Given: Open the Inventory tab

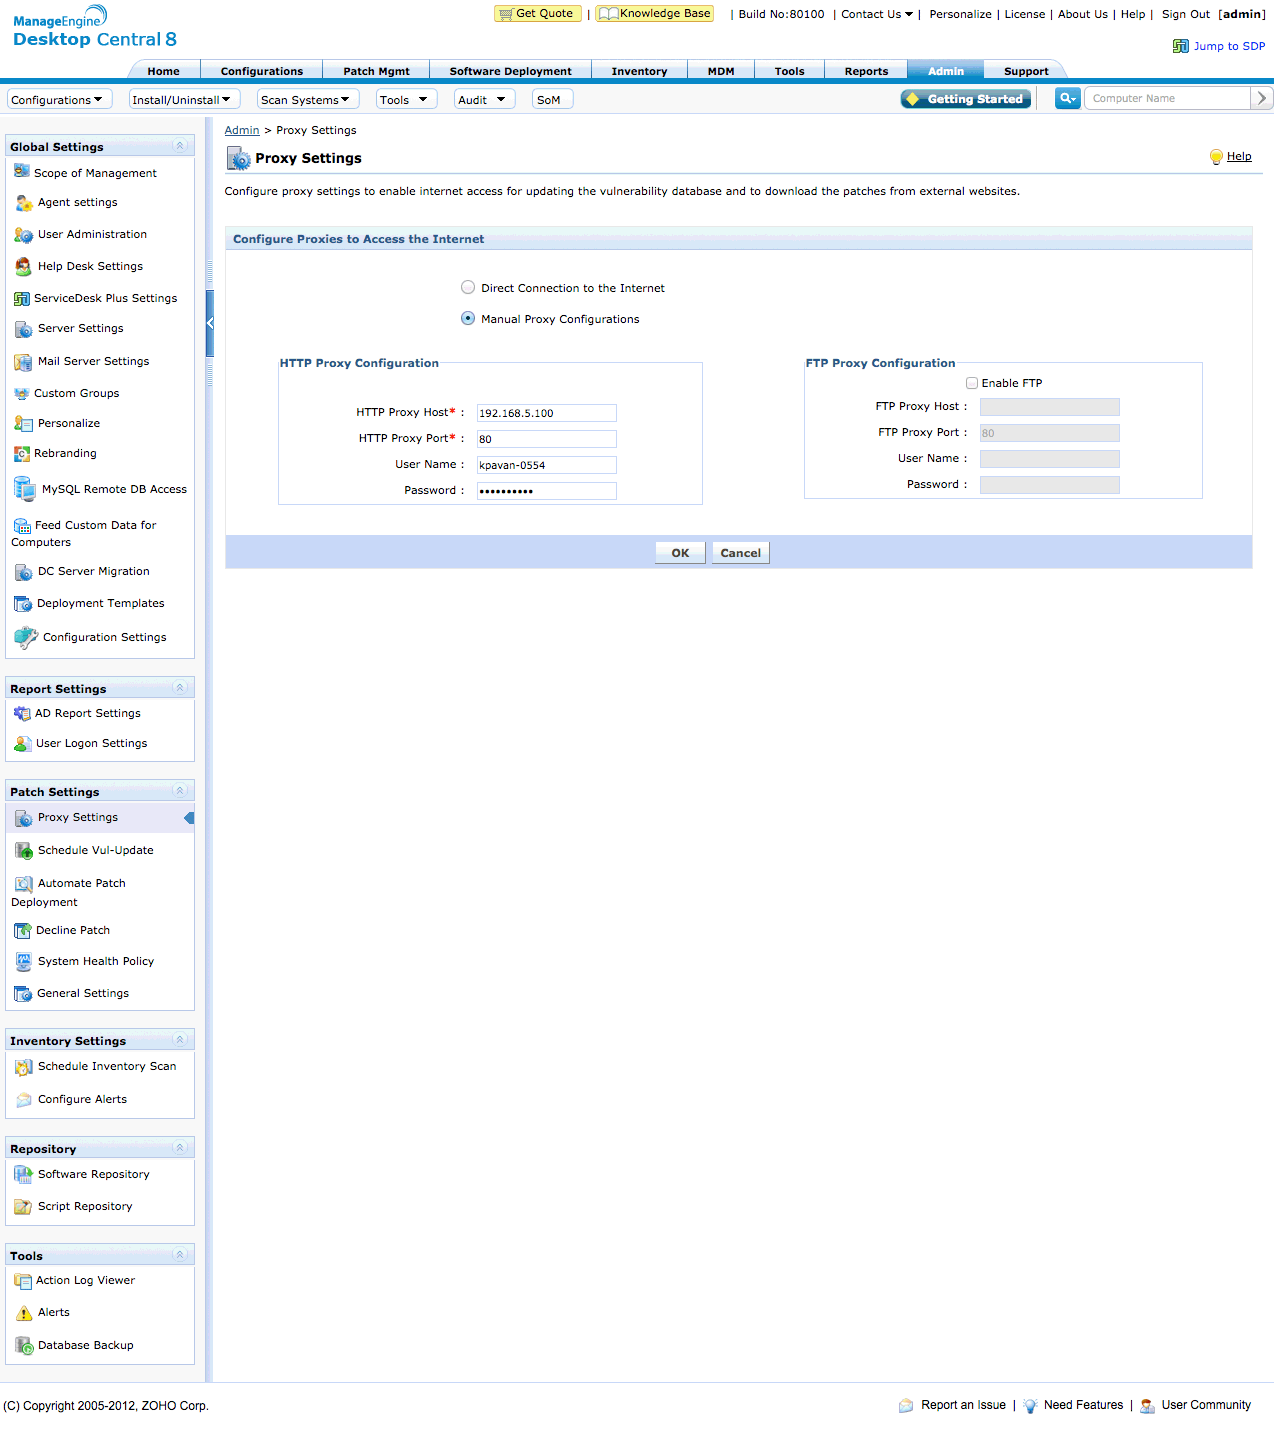Looking at the screenshot, I should pos(639,71).
